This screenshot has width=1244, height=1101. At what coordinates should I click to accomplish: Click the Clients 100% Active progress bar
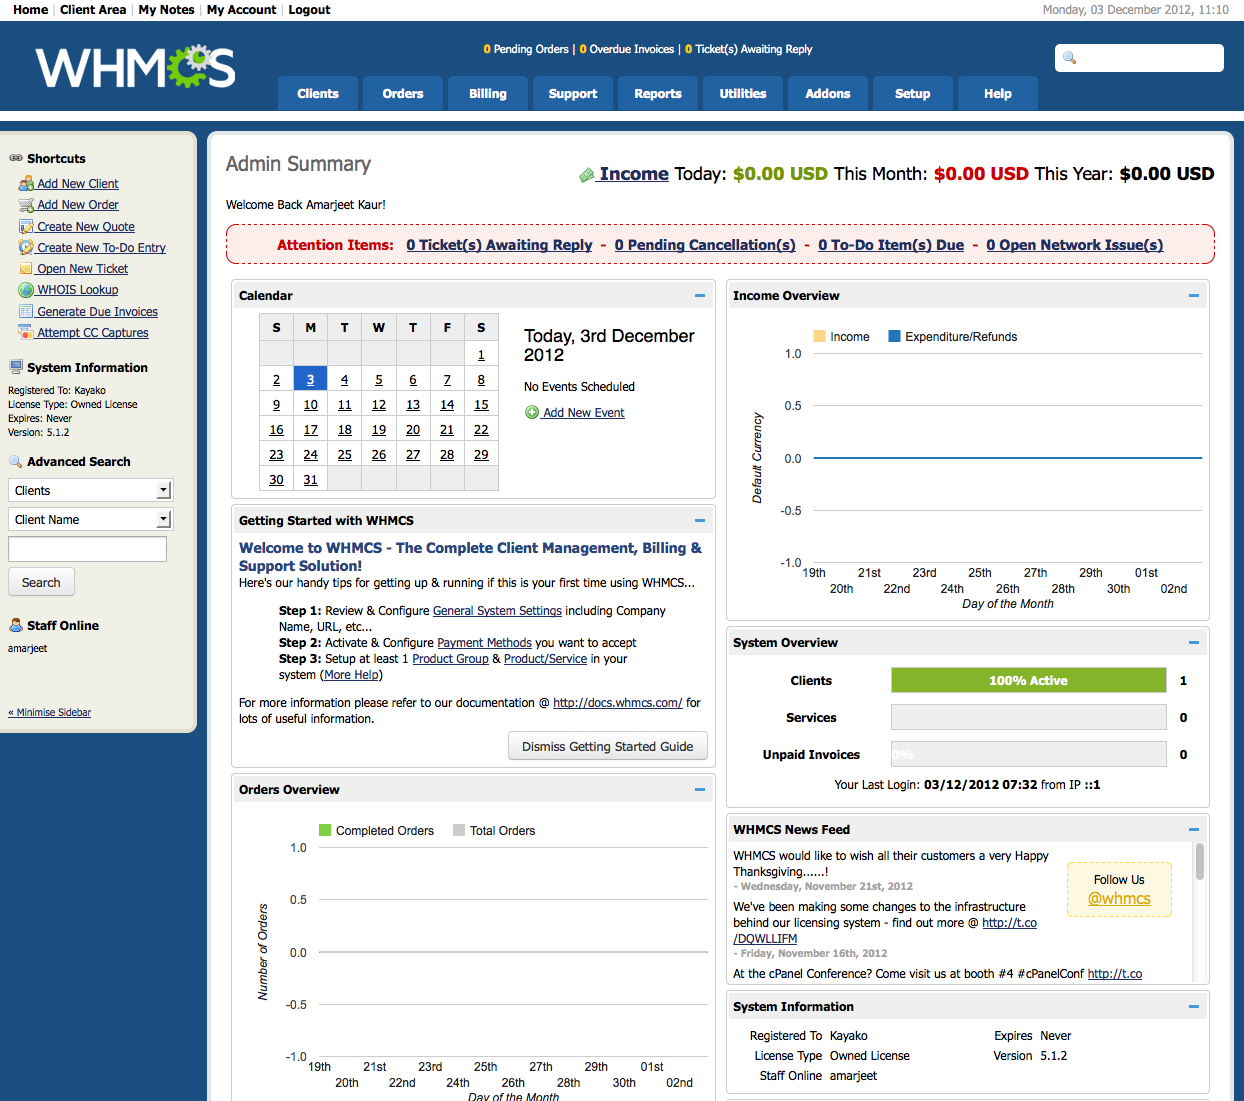pos(1028,680)
